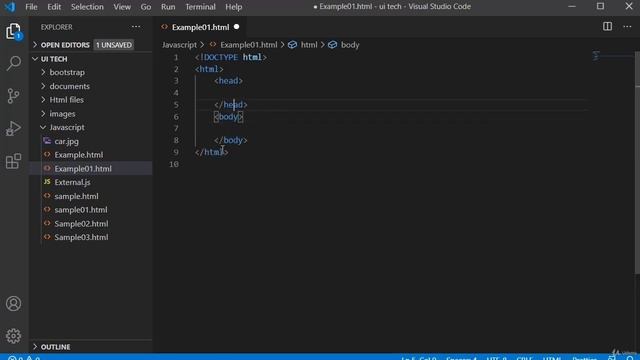This screenshot has height=360, width=640.
Task: Open the Help menu
Action: pos(233,7)
